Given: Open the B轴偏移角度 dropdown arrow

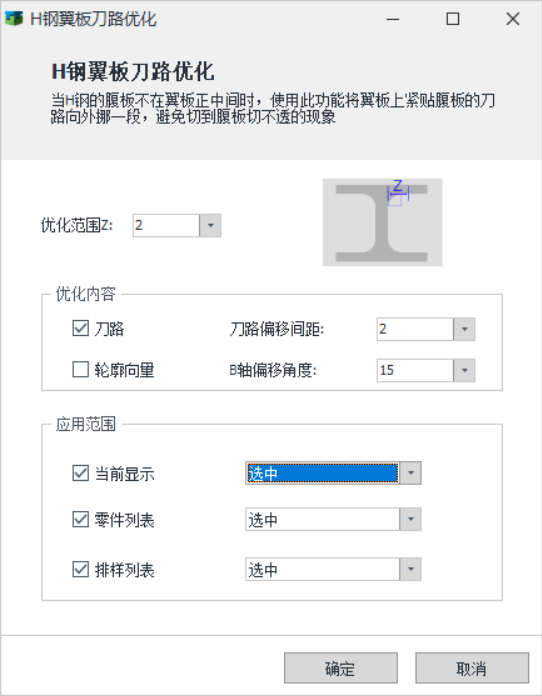Looking at the screenshot, I should click(x=464, y=370).
